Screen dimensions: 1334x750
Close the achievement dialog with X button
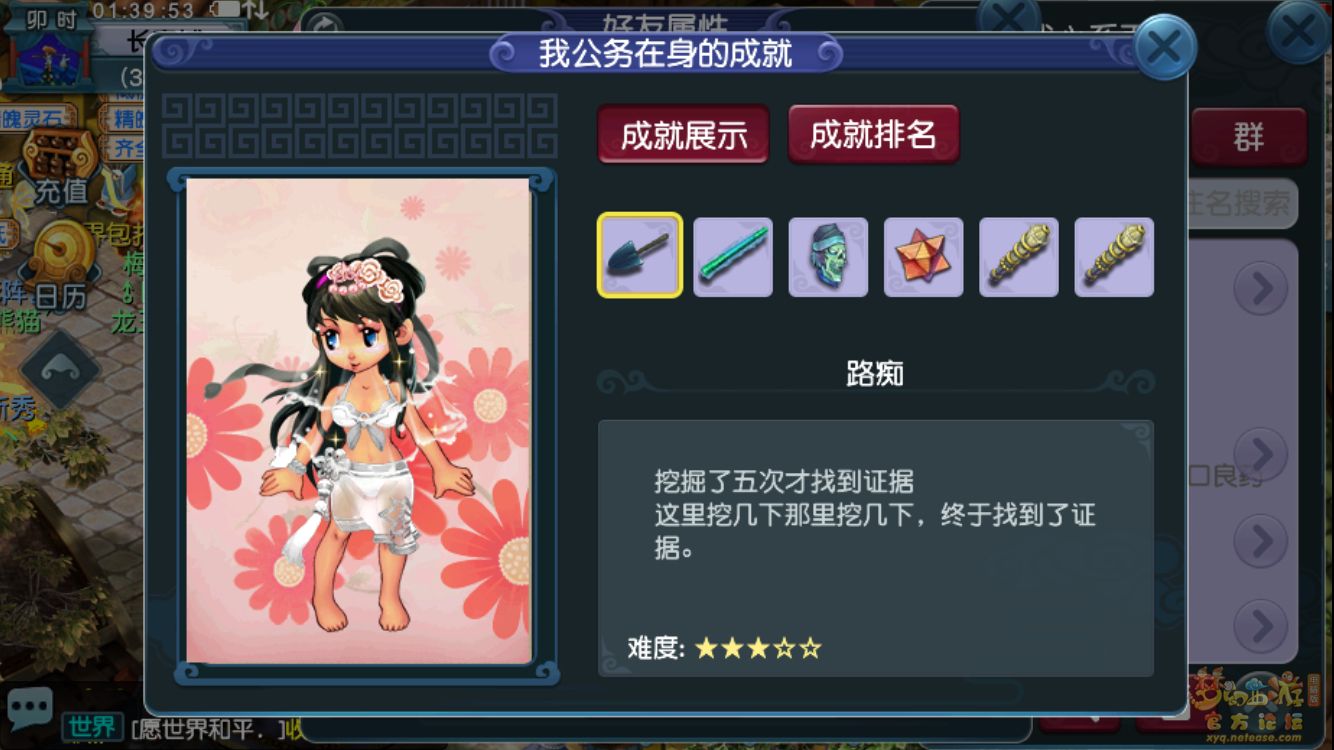[1165, 47]
